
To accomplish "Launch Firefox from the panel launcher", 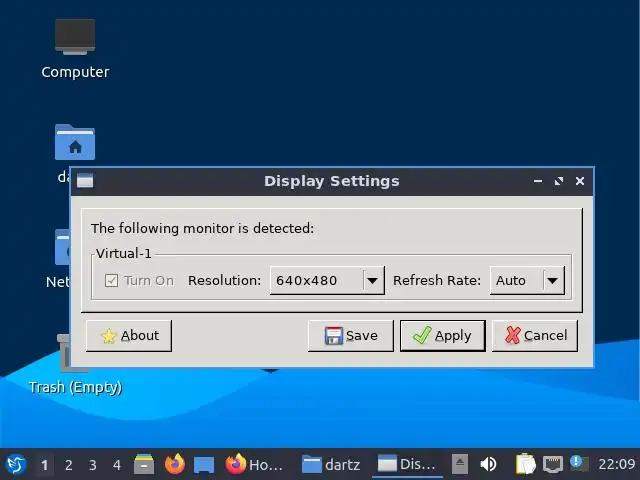I will (175, 464).
